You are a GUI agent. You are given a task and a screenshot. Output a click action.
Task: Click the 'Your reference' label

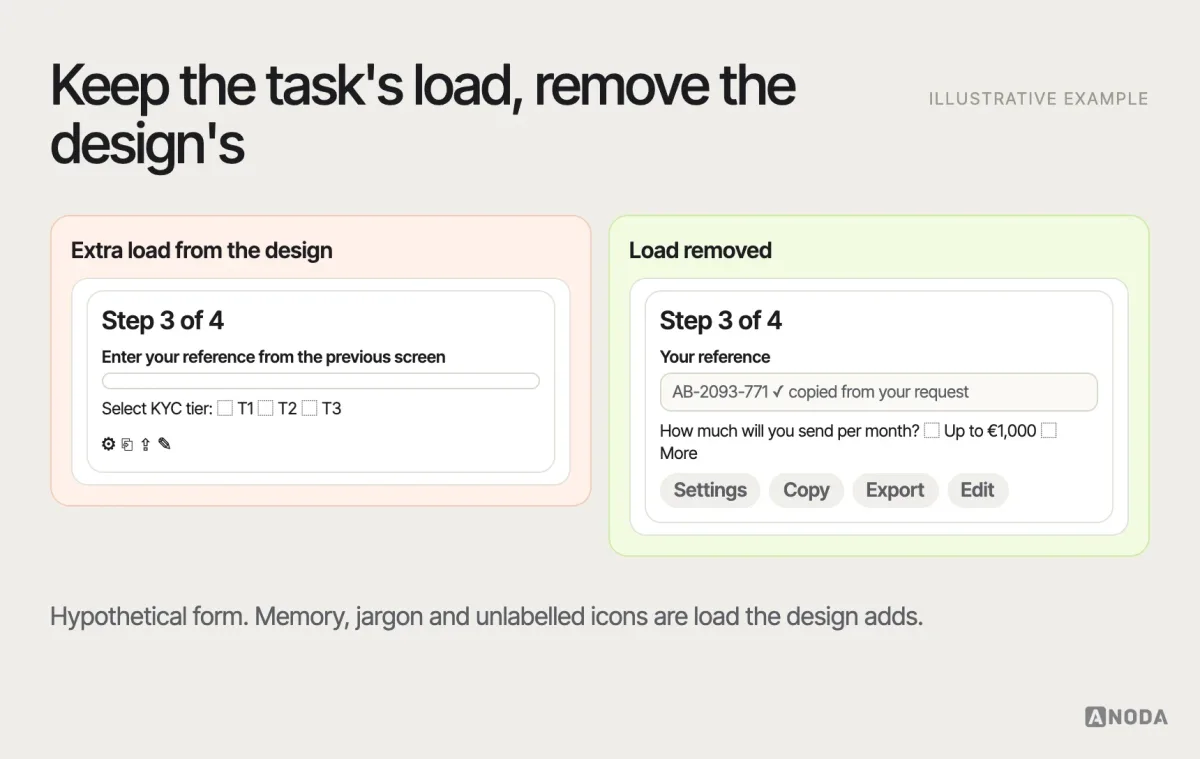(x=715, y=357)
